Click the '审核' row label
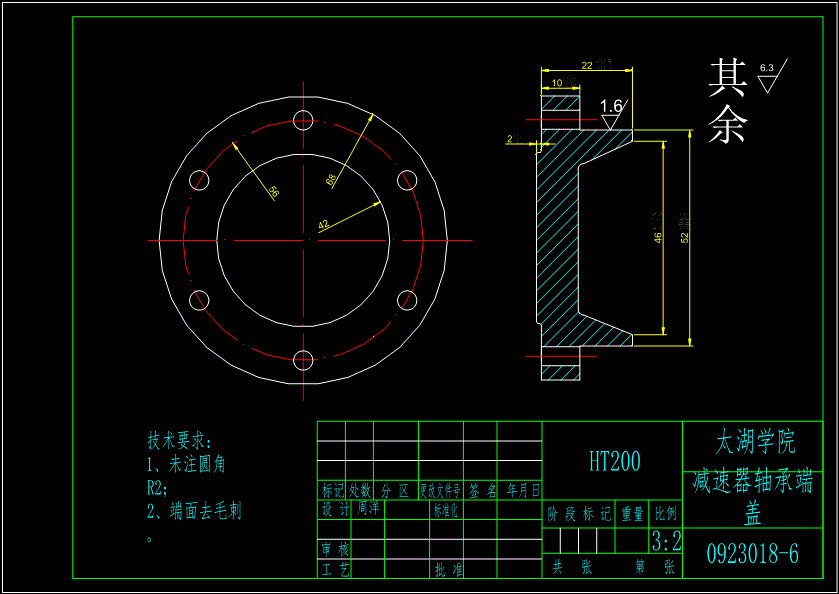Image resolution: width=839 pixels, height=594 pixels. coord(335,549)
